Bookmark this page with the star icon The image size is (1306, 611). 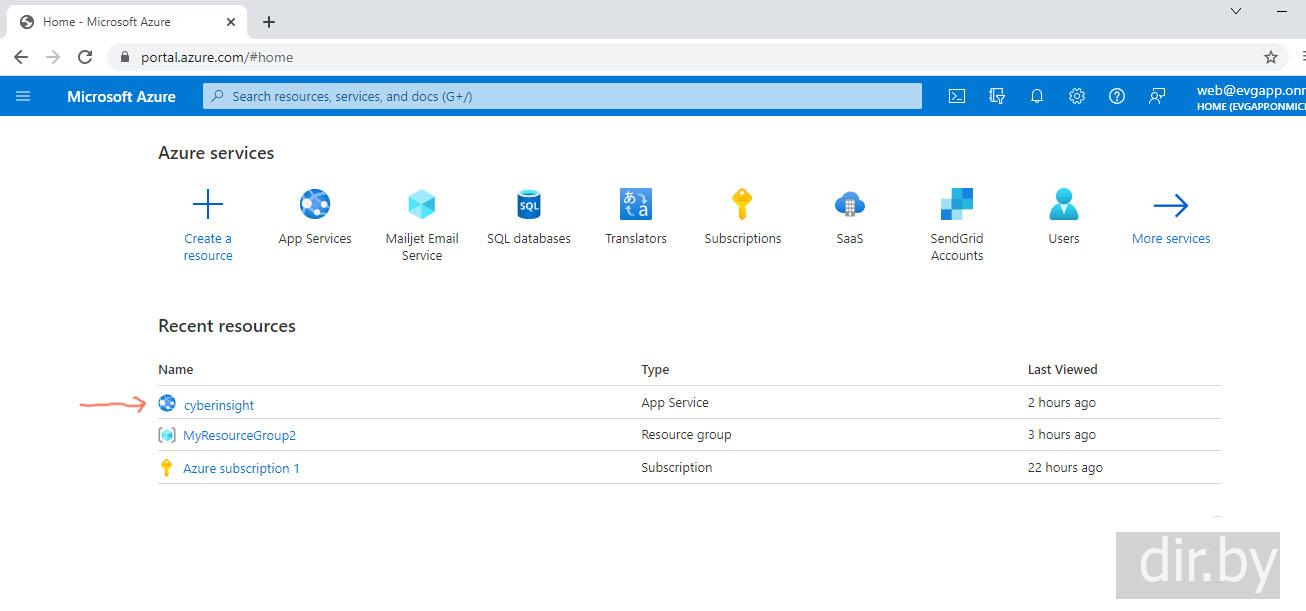coord(1271,57)
